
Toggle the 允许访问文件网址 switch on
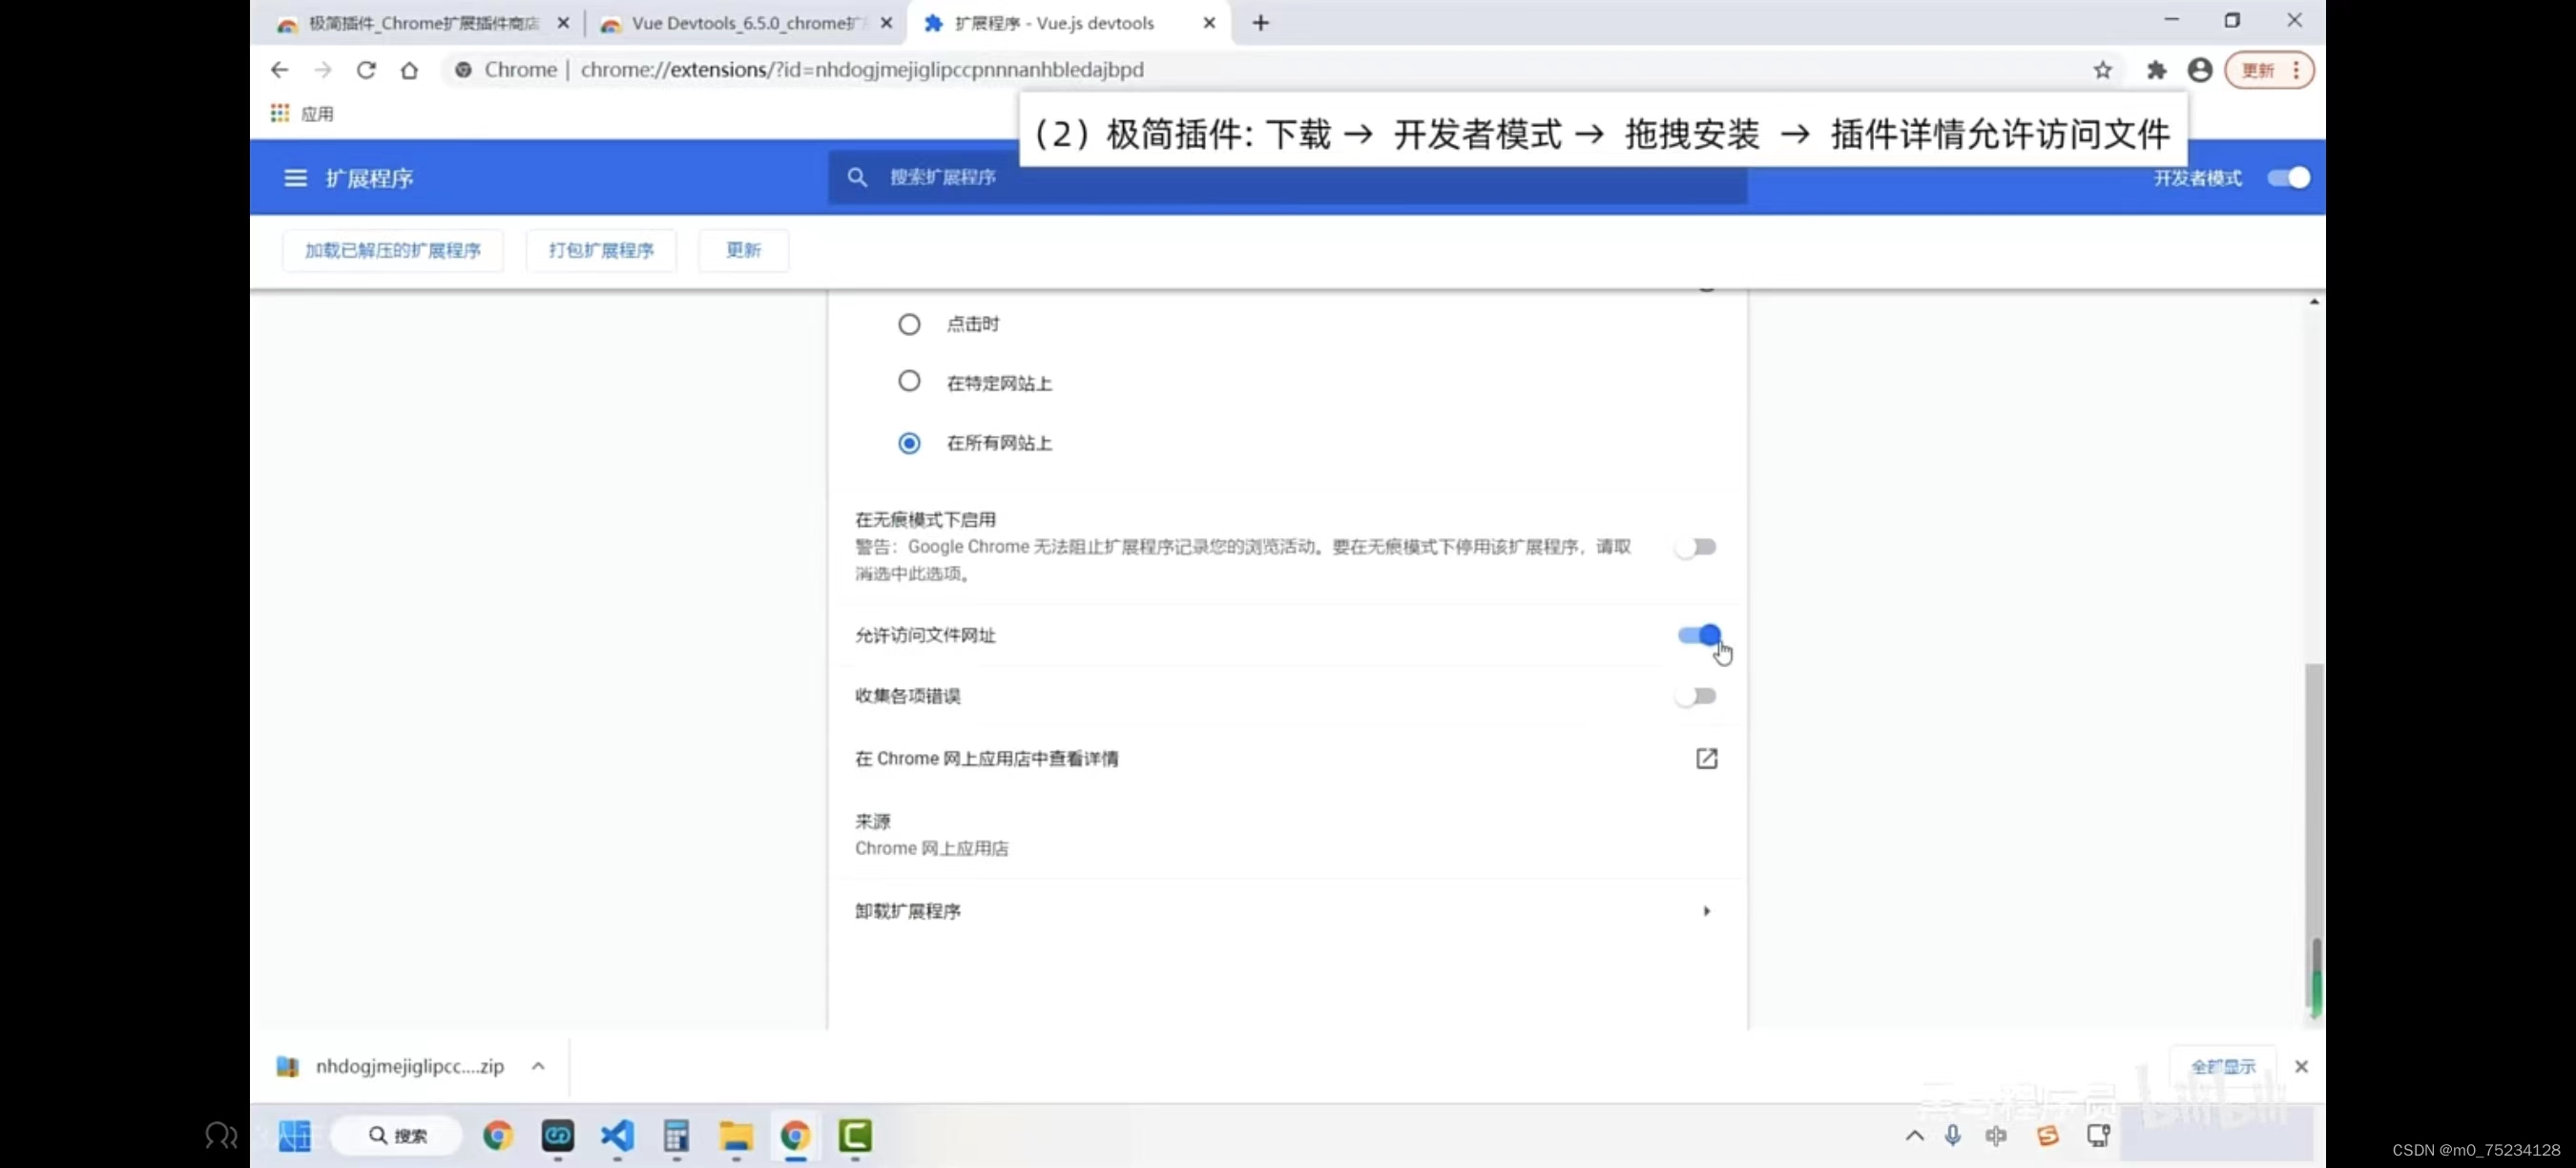[x=1698, y=635]
